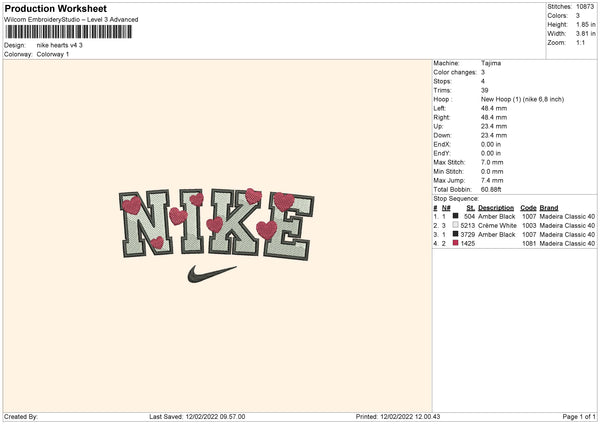Viewport: 600px width, 424px height.
Task: Click the black swoosh under the NIKE lettering
Action: pos(212,274)
